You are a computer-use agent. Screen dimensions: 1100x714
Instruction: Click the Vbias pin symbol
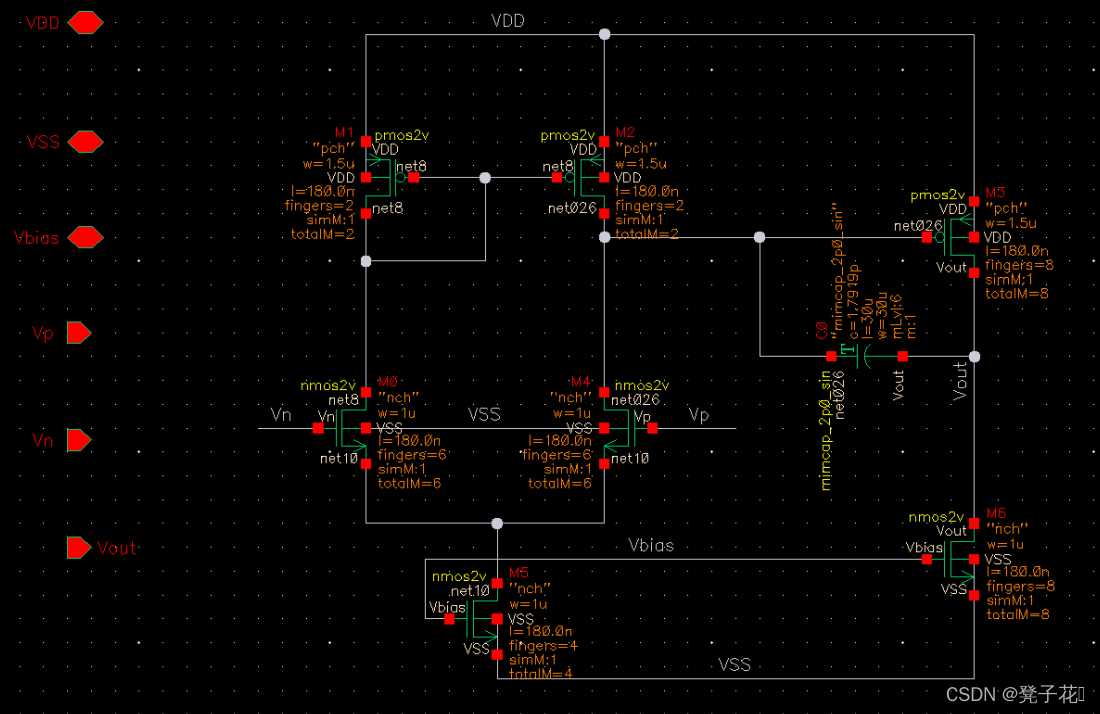(85, 237)
